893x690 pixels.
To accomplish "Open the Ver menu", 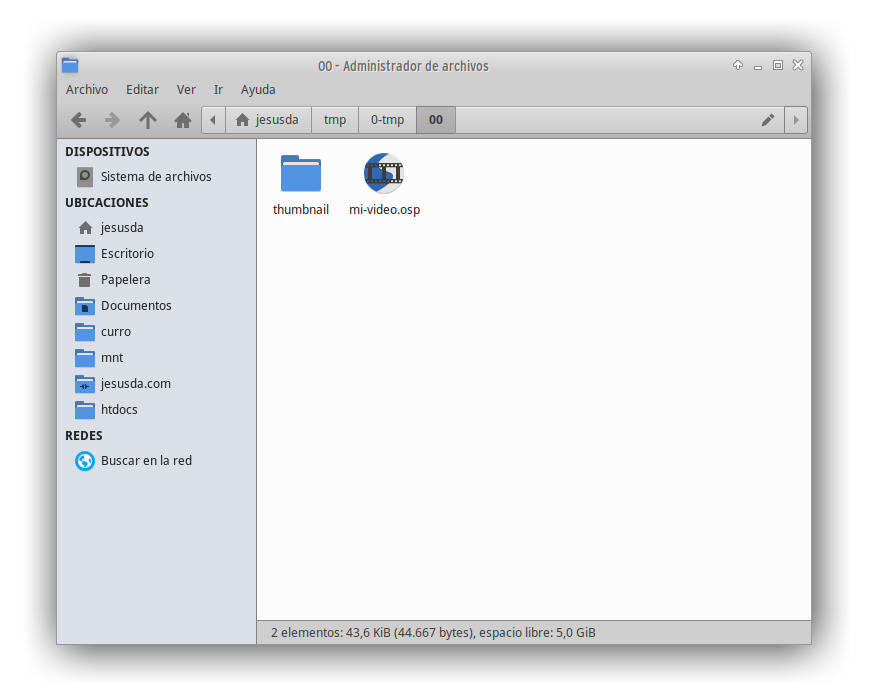I will point(186,90).
